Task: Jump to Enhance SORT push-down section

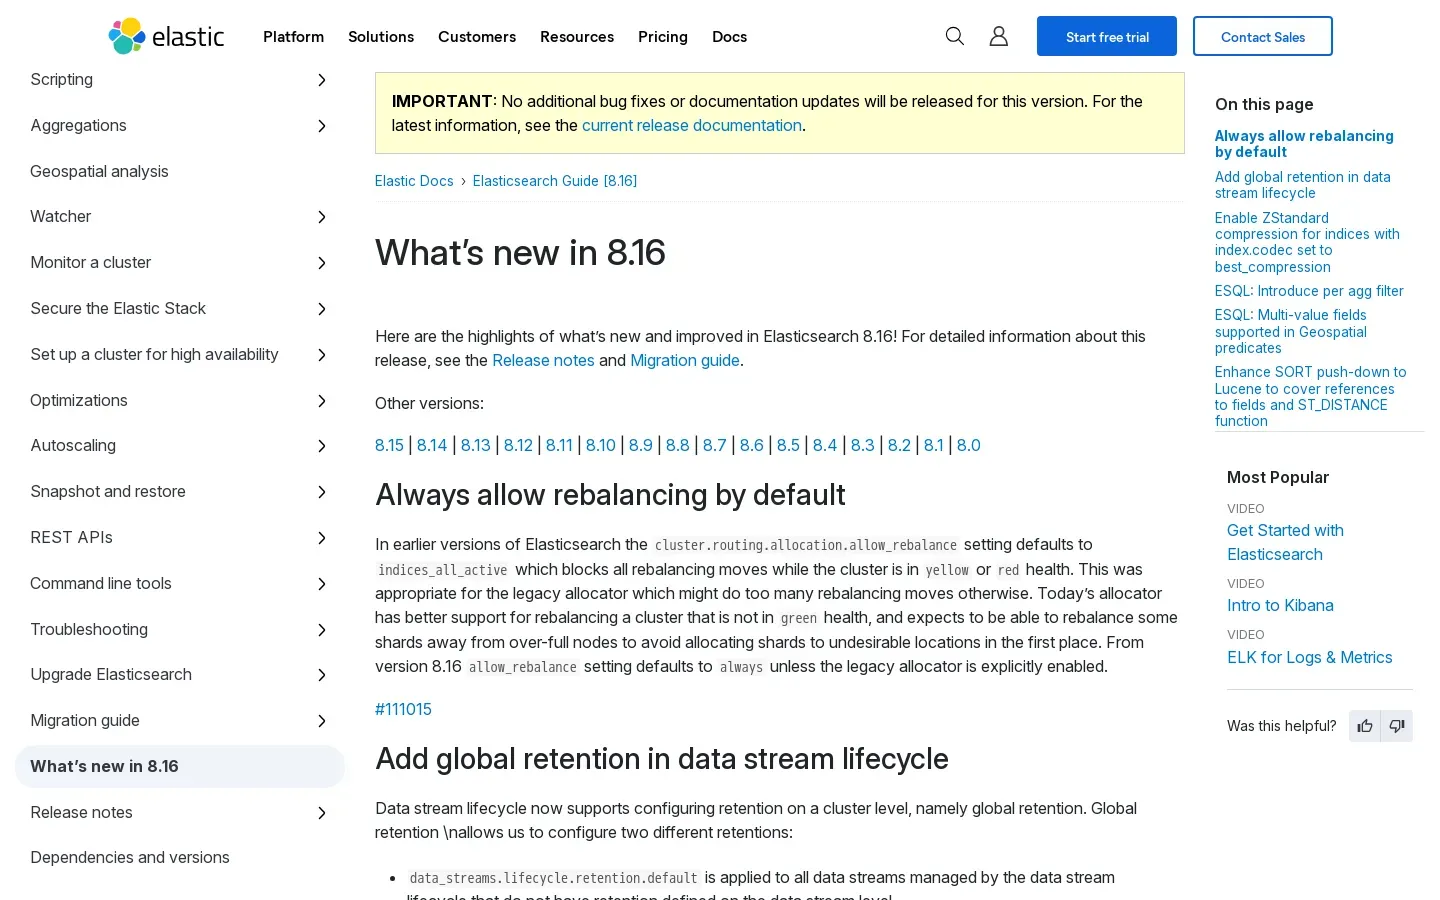Action: point(1310,397)
